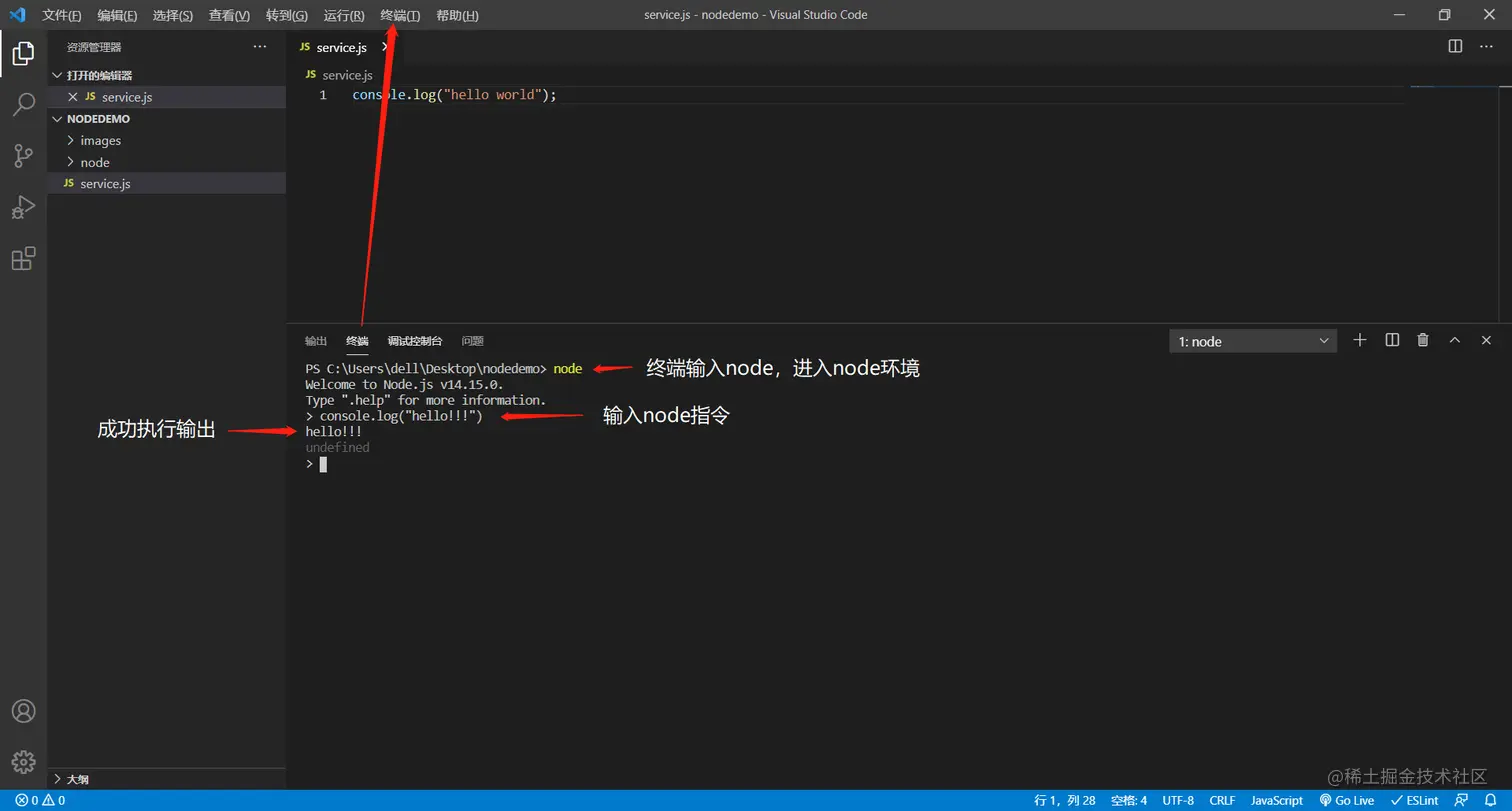Switch to the Debug Console tab
The height and width of the screenshot is (811, 1512).
coord(415,341)
